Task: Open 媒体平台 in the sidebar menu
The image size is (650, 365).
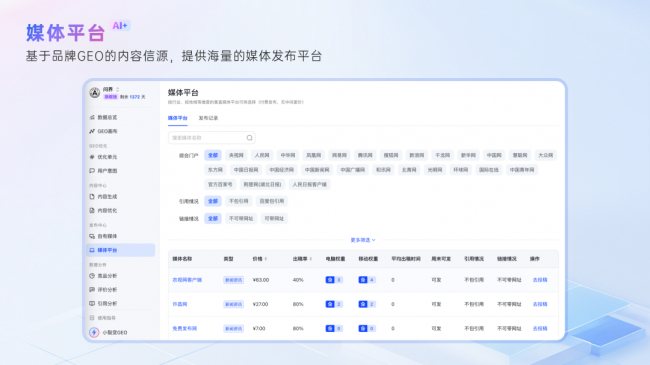Action: point(120,250)
